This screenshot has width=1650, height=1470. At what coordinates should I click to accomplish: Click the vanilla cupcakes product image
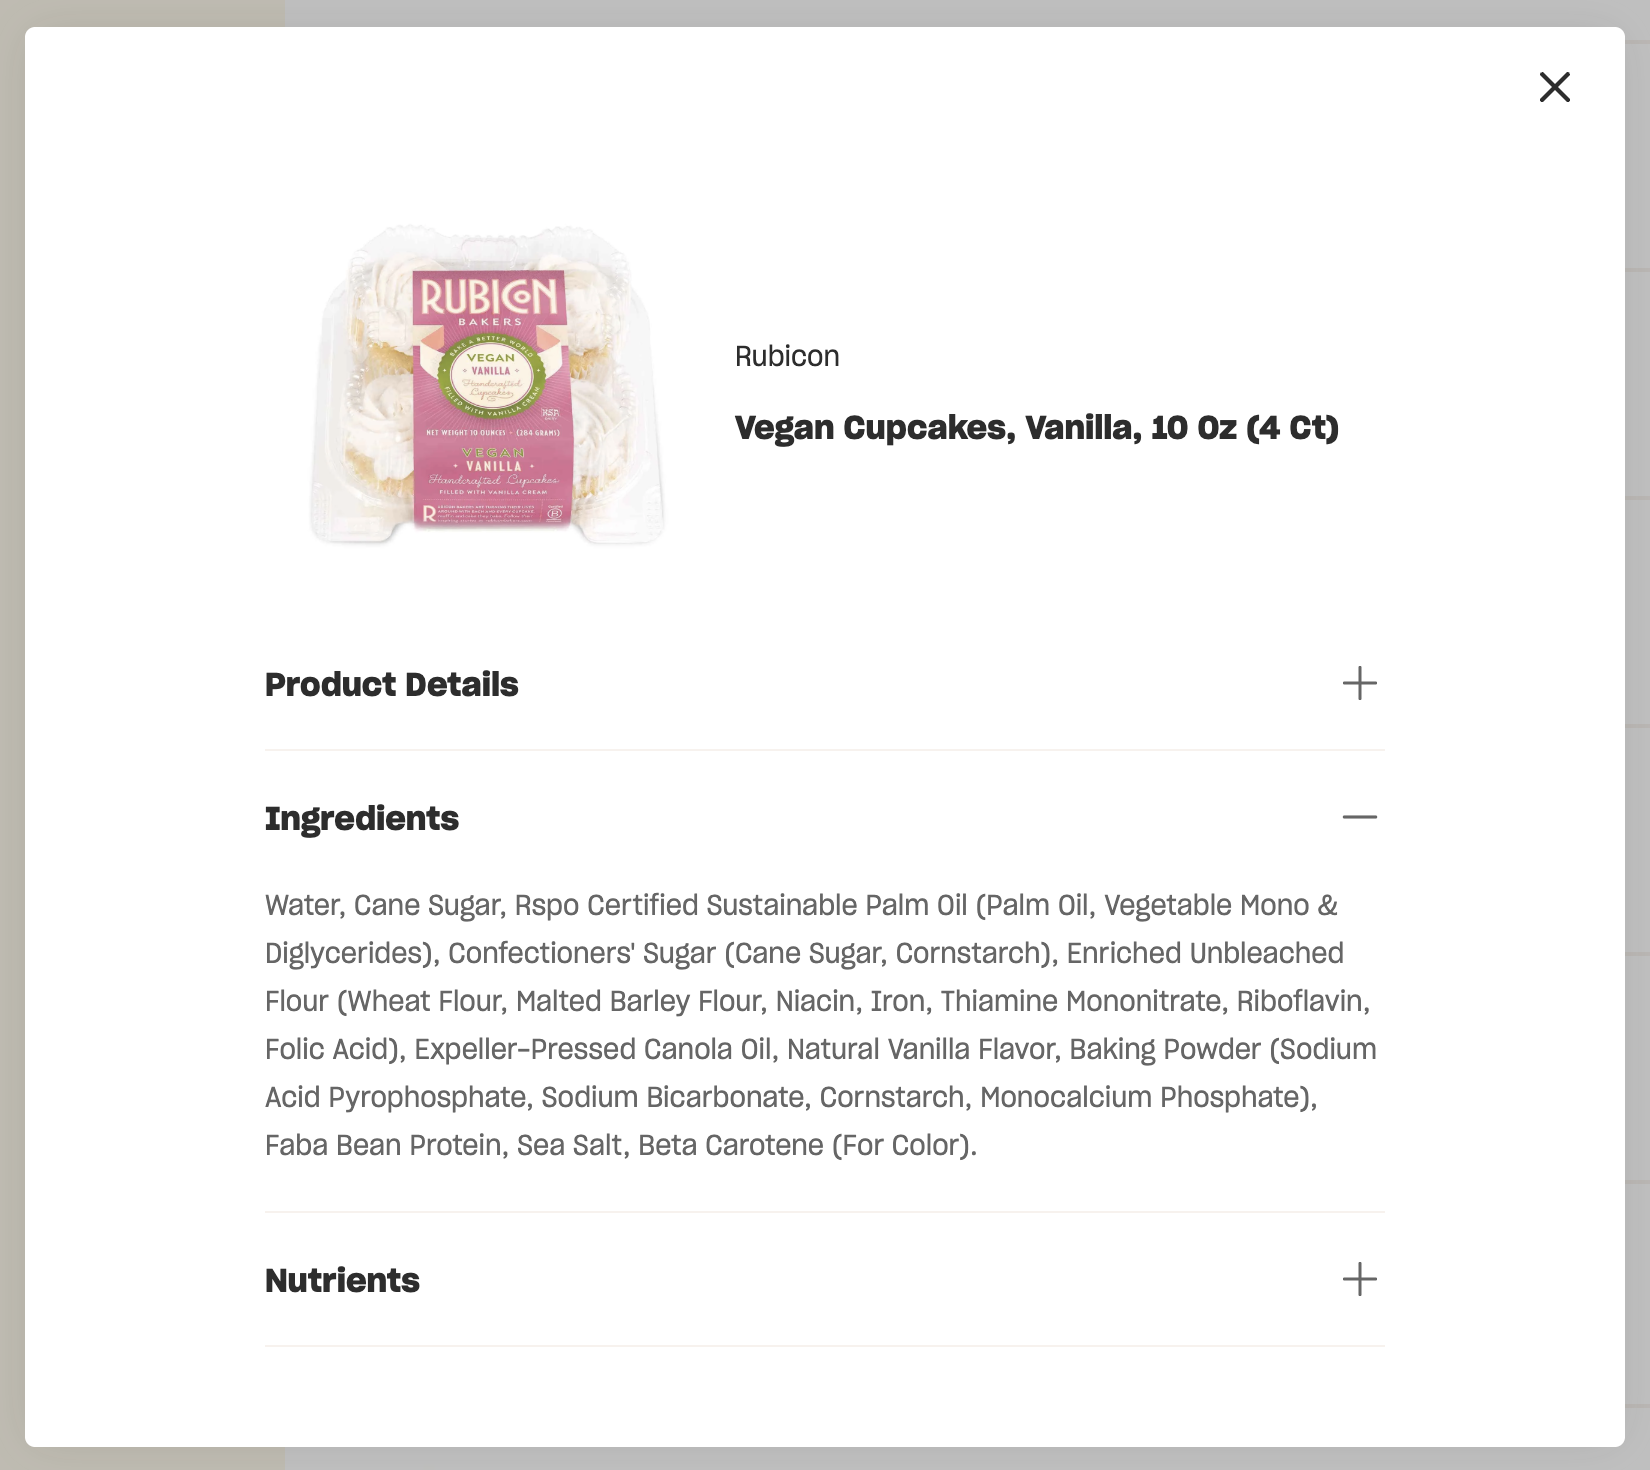[x=488, y=386]
